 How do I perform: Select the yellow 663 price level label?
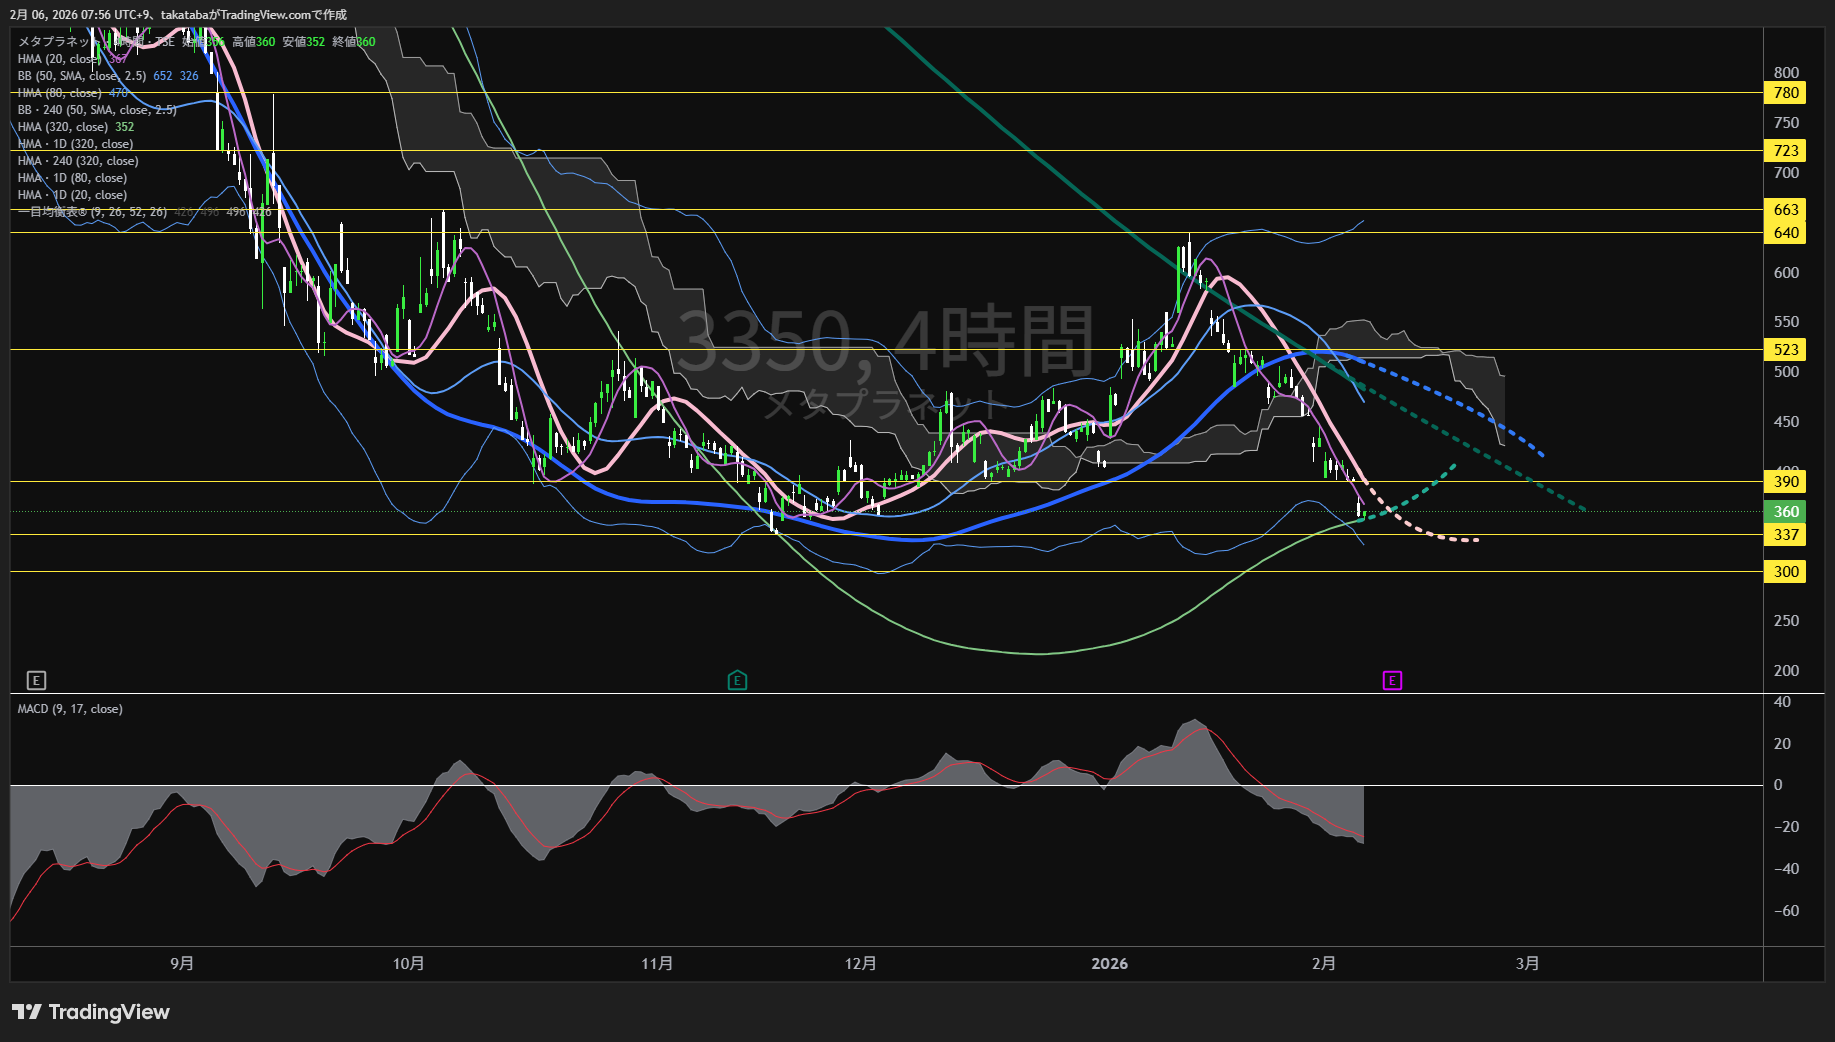click(x=1786, y=210)
